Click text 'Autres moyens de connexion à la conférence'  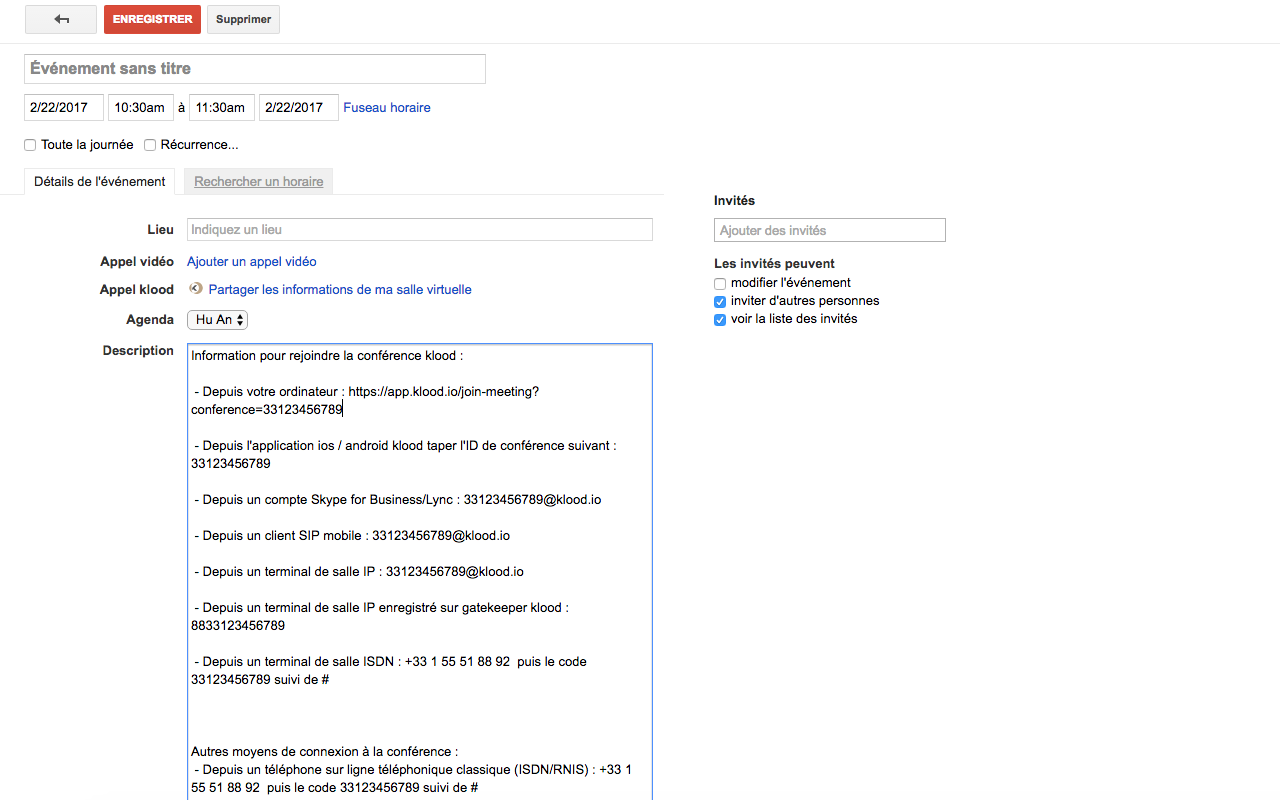325,752
